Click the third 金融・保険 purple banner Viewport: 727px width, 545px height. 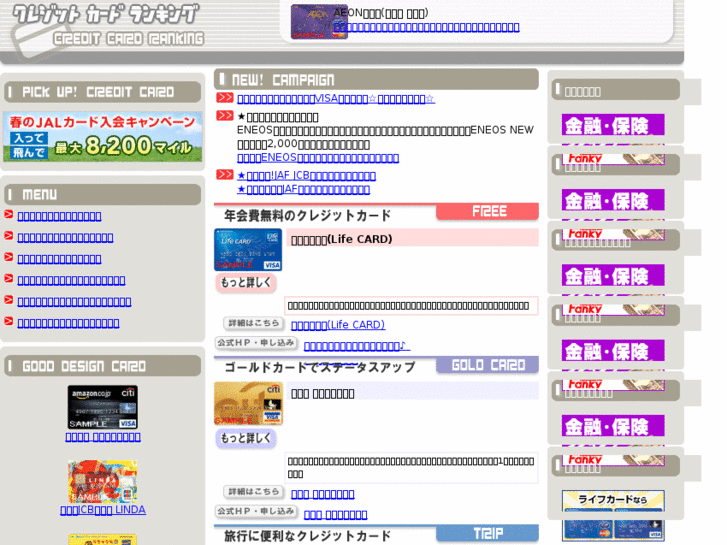pos(613,275)
